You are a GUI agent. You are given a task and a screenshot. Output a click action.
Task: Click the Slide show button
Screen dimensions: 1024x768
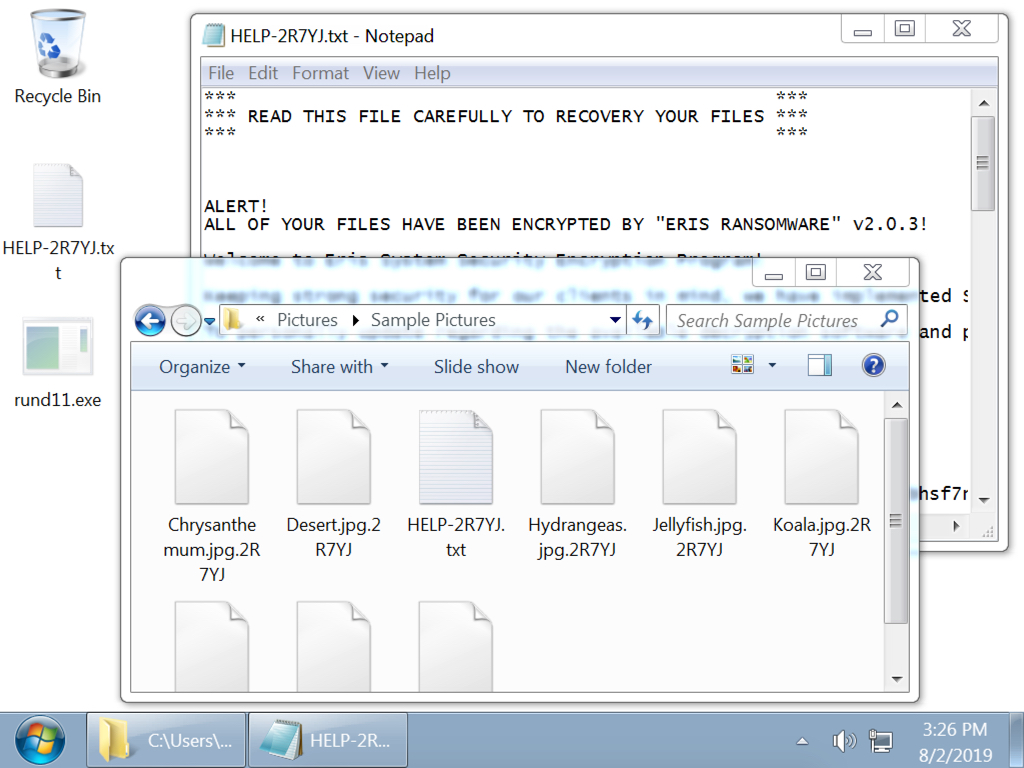click(476, 366)
